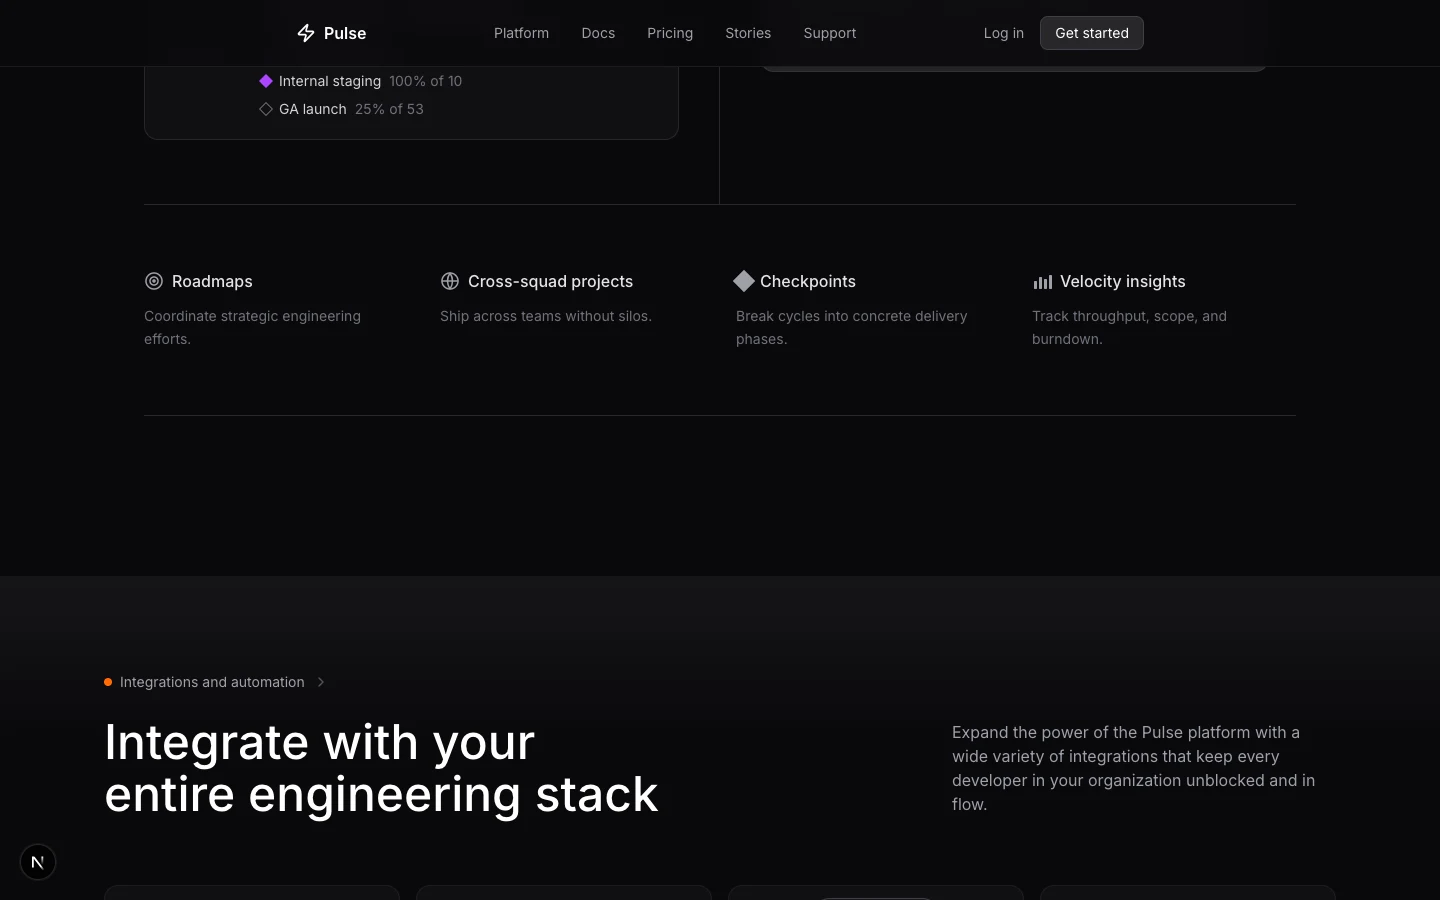The width and height of the screenshot is (1440, 900).
Task: Select the Checkpoints heading
Action: coord(808,281)
